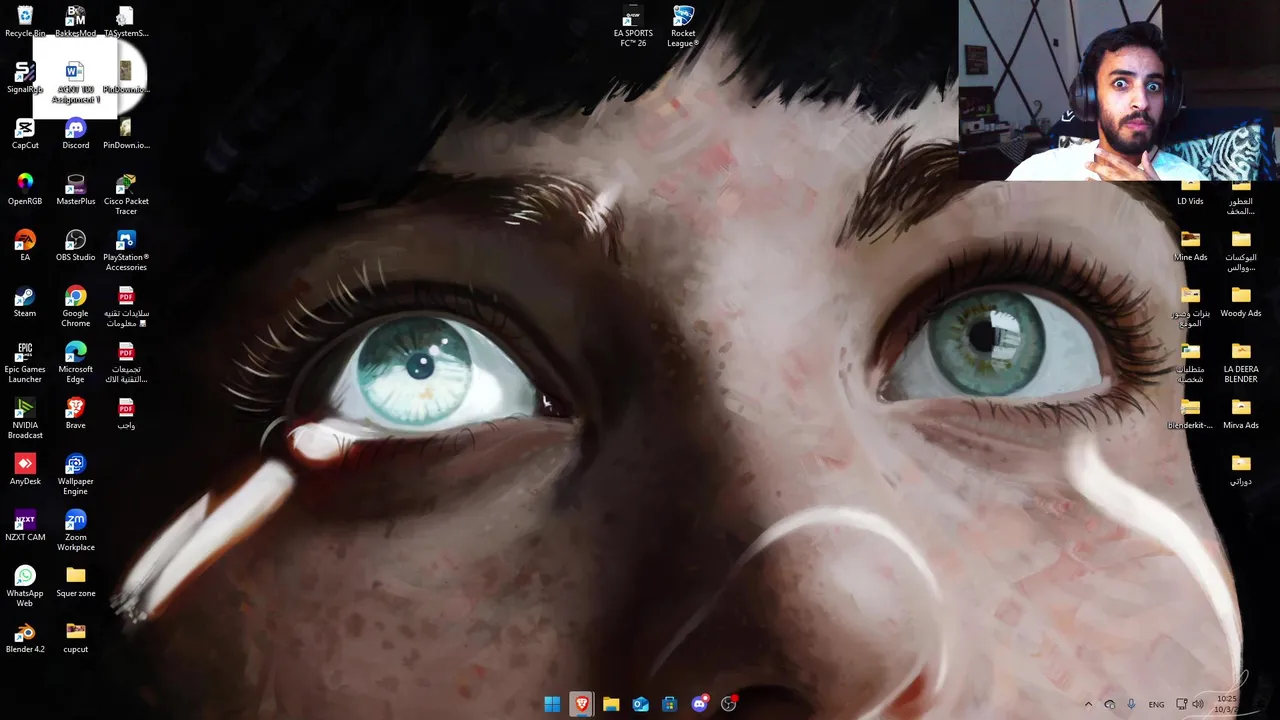This screenshot has height=720, width=1280.
Task: Select the PinDown.io image beside the Word document
Action: coord(125,77)
